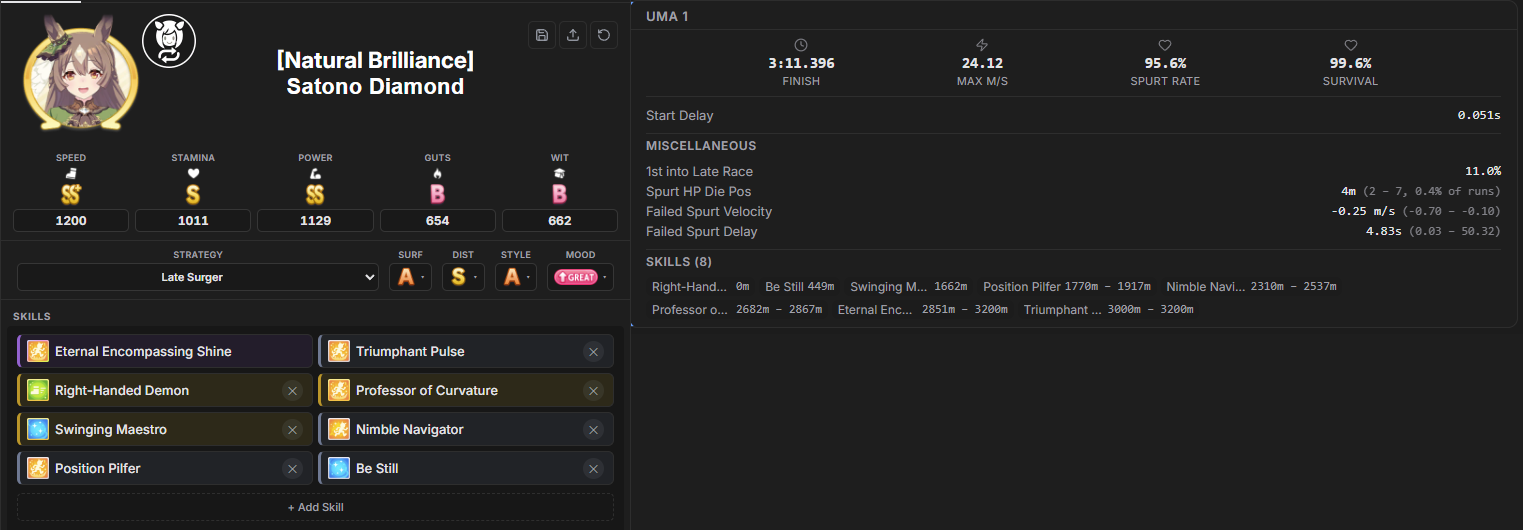This screenshot has width=1523, height=530.
Task: Click the clock icon above finish time
Action: [x=801, y=45]
